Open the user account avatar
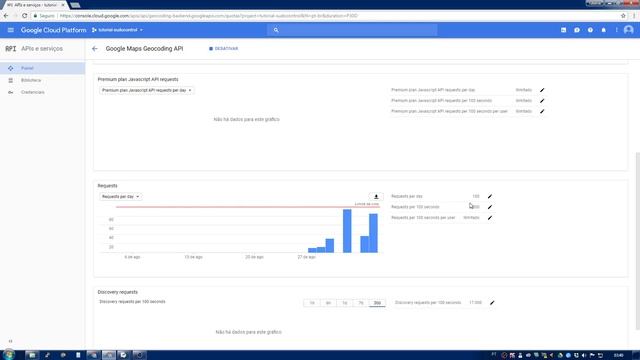The image size is (640, 360). coord(629,30)
